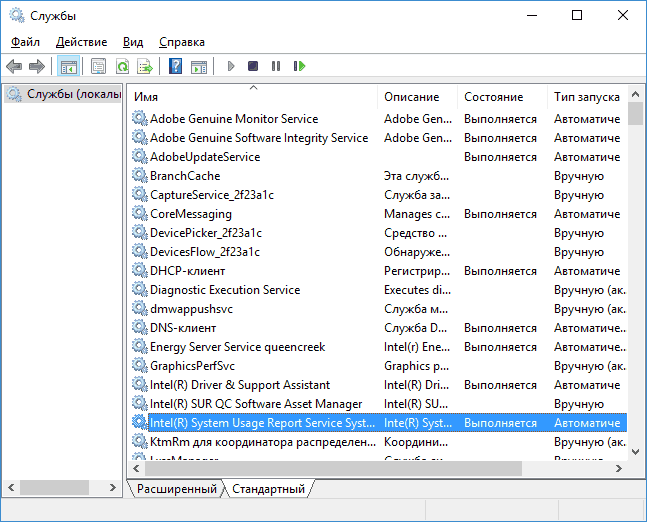The height and width of the screenshot is (522, 647).
Task: Click 'Manages c...' description cell
Action: click(417, 213)
